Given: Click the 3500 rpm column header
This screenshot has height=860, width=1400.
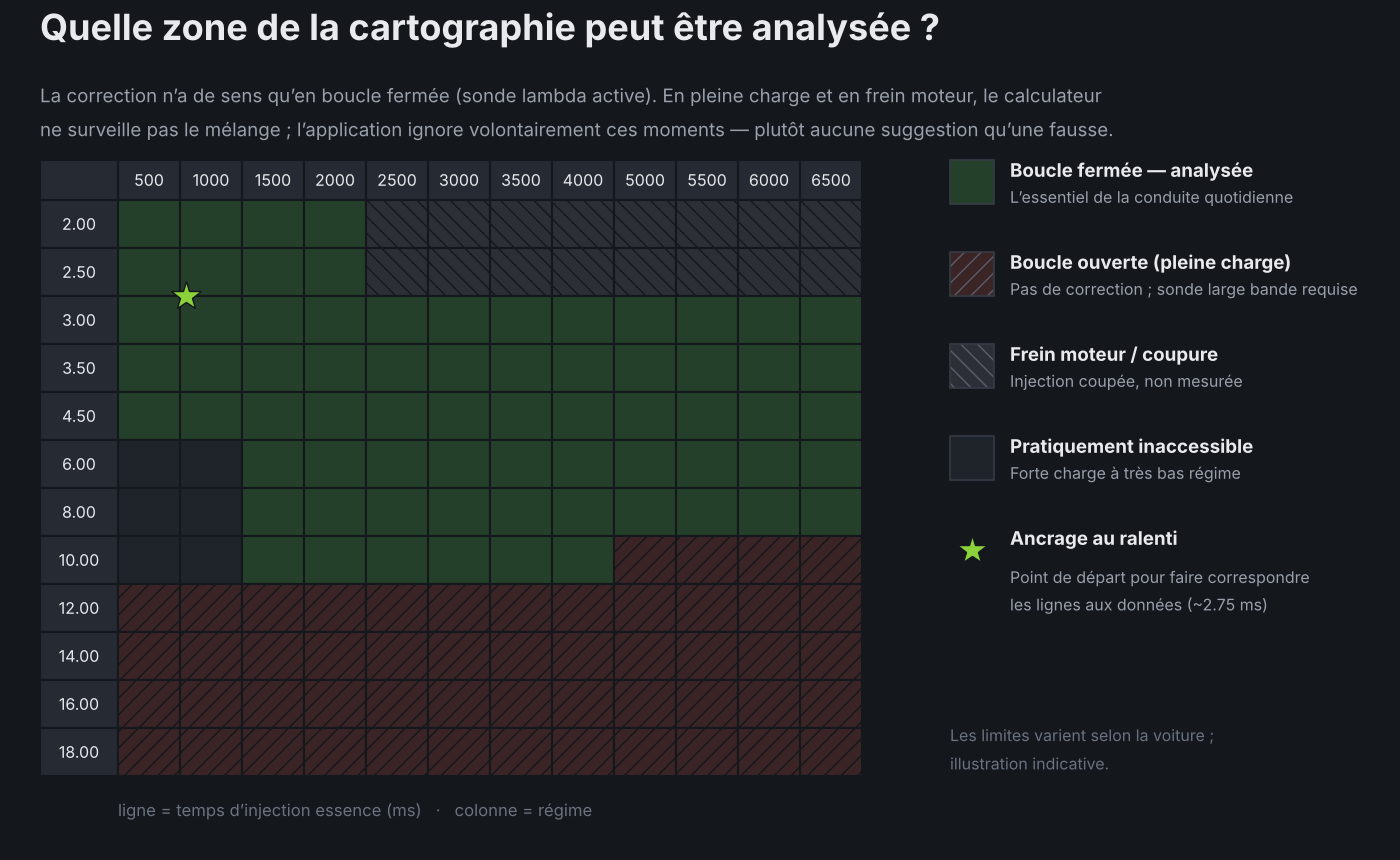Looking at the screenshot, I should pyautogui.click(x=521, y=180).
